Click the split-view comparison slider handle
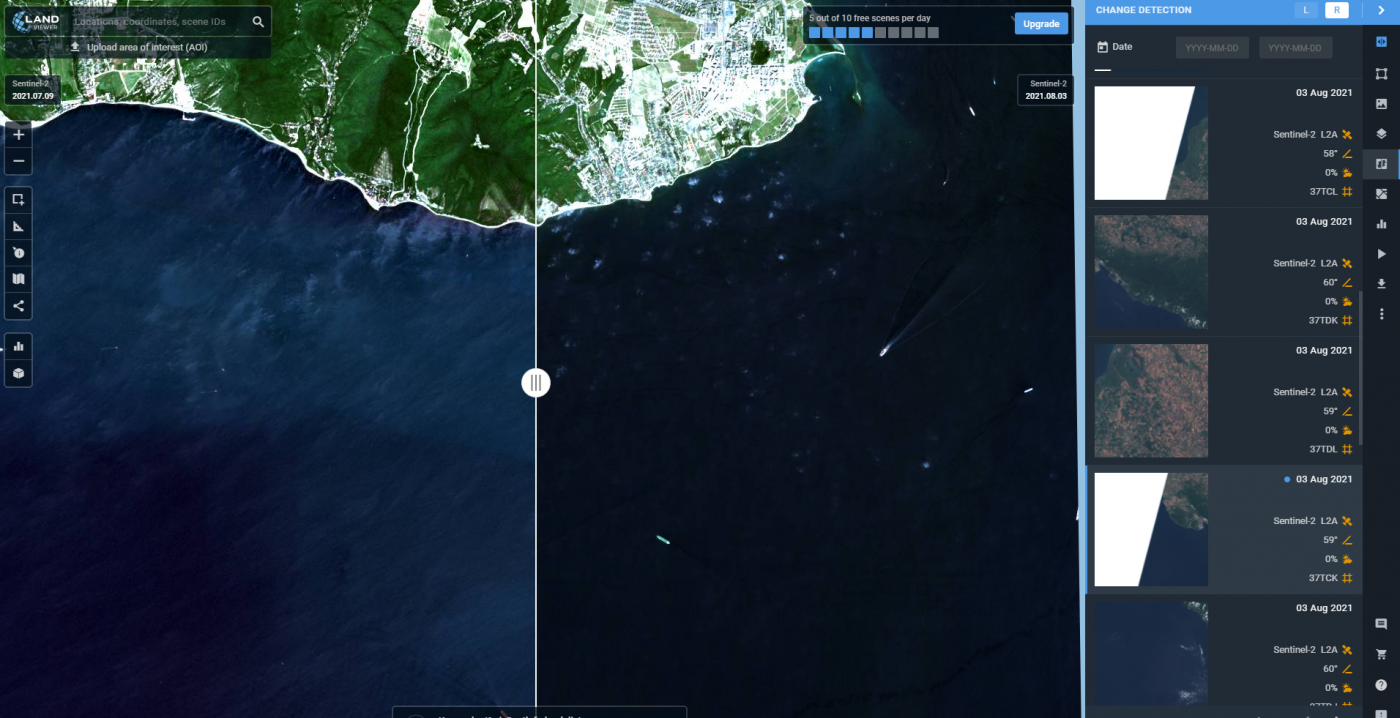Viewport: 1400px width, 718px height. pyautogui.click(x=536, y=382)
